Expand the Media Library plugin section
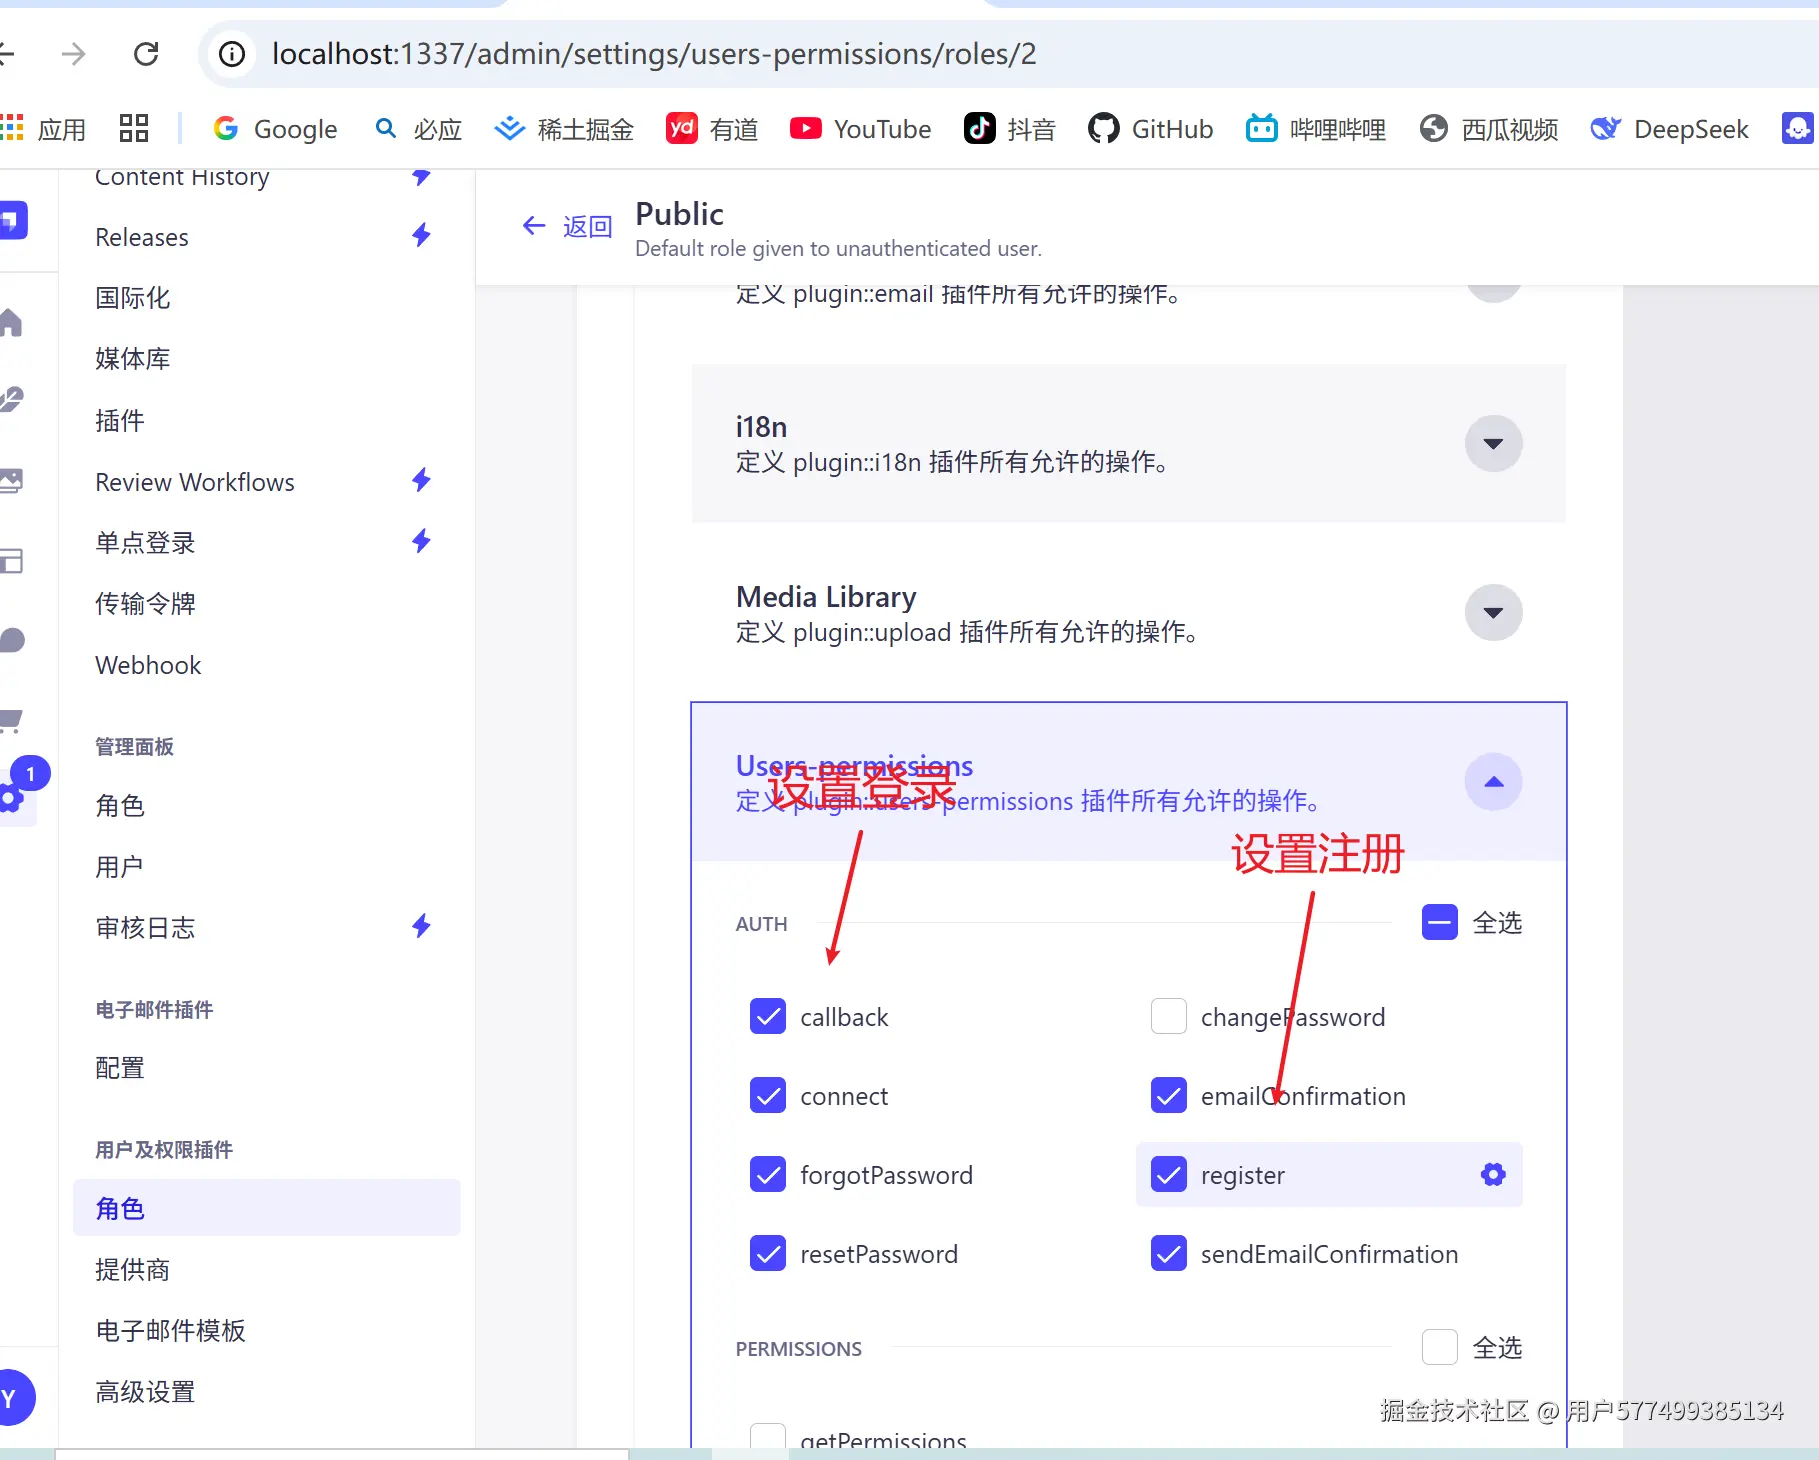This screenshot has height=1460, width=1819. [1493, 612]
